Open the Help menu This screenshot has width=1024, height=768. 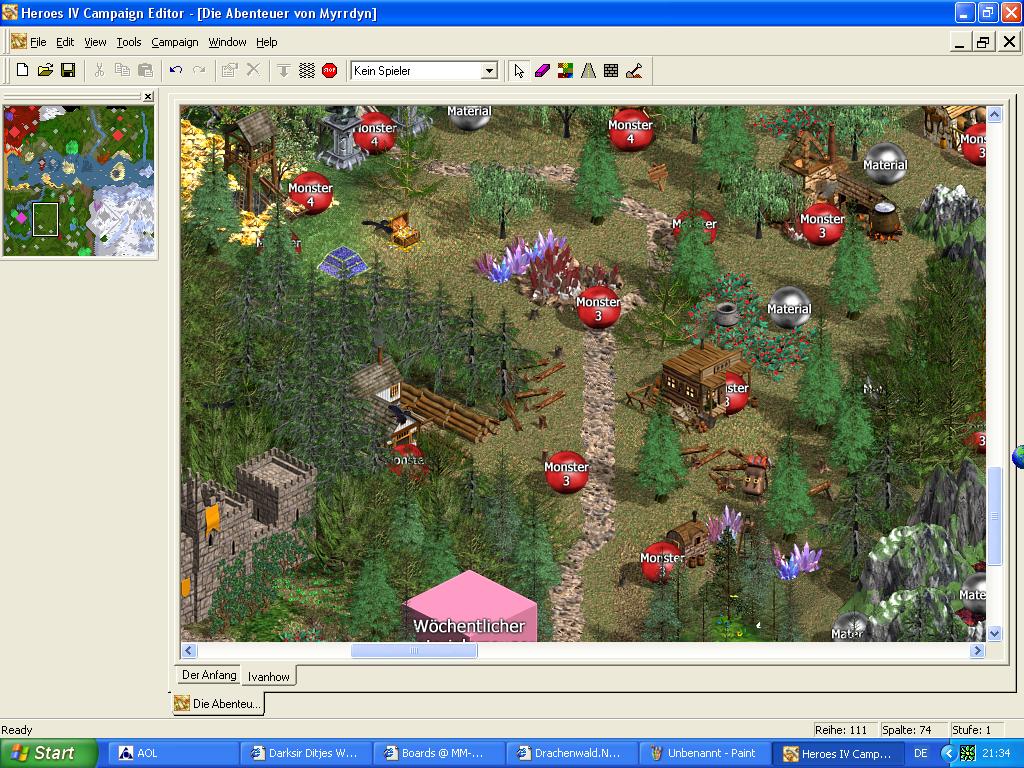(x=266, y=42)
